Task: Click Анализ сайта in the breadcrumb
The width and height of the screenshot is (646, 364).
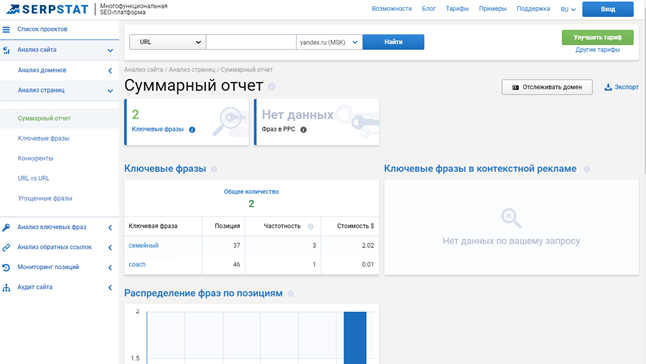Action: 143,70
